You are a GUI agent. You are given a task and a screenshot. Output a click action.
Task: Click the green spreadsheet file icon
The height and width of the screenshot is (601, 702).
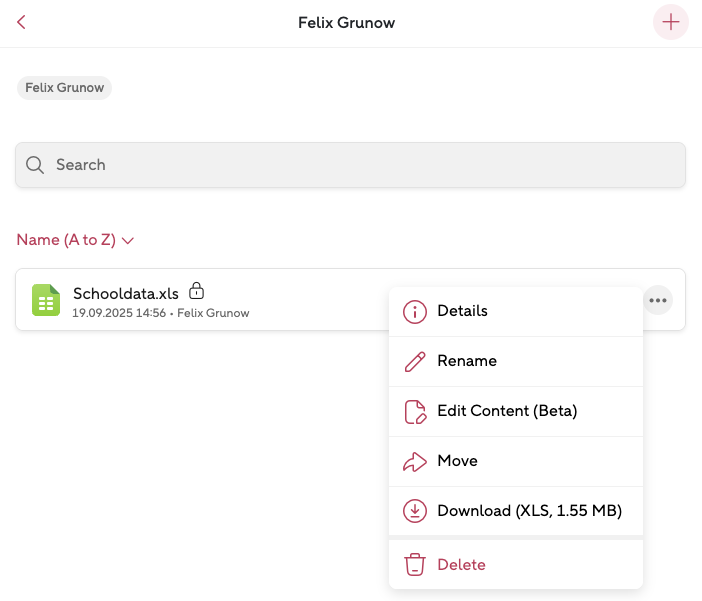tap(46, 300)
